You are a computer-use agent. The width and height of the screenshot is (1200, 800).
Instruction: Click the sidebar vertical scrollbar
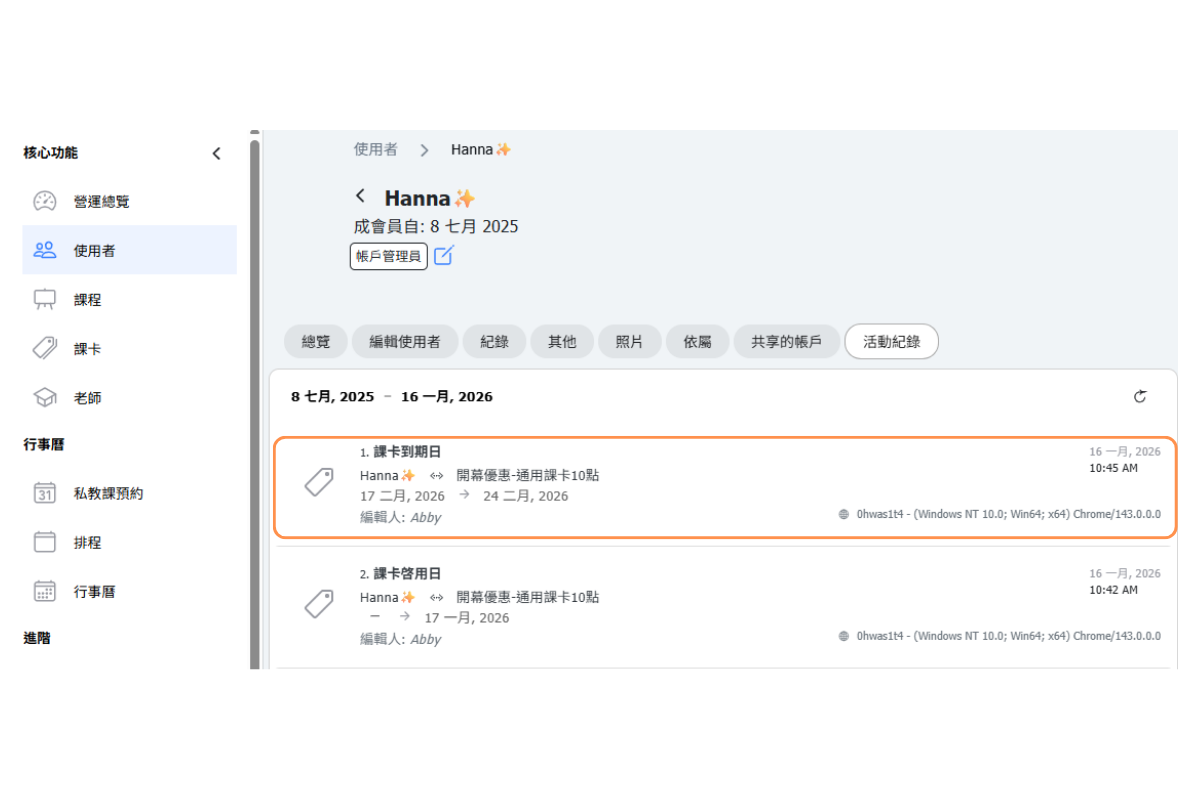pos(254,400)
